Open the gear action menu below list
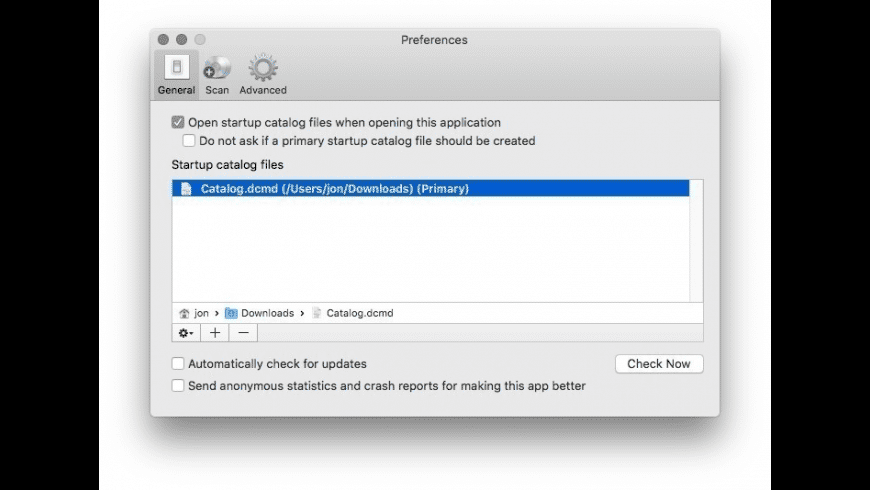The height and width of the screenshot is (490, 870). pyautogui.click(x=186, y=333)
